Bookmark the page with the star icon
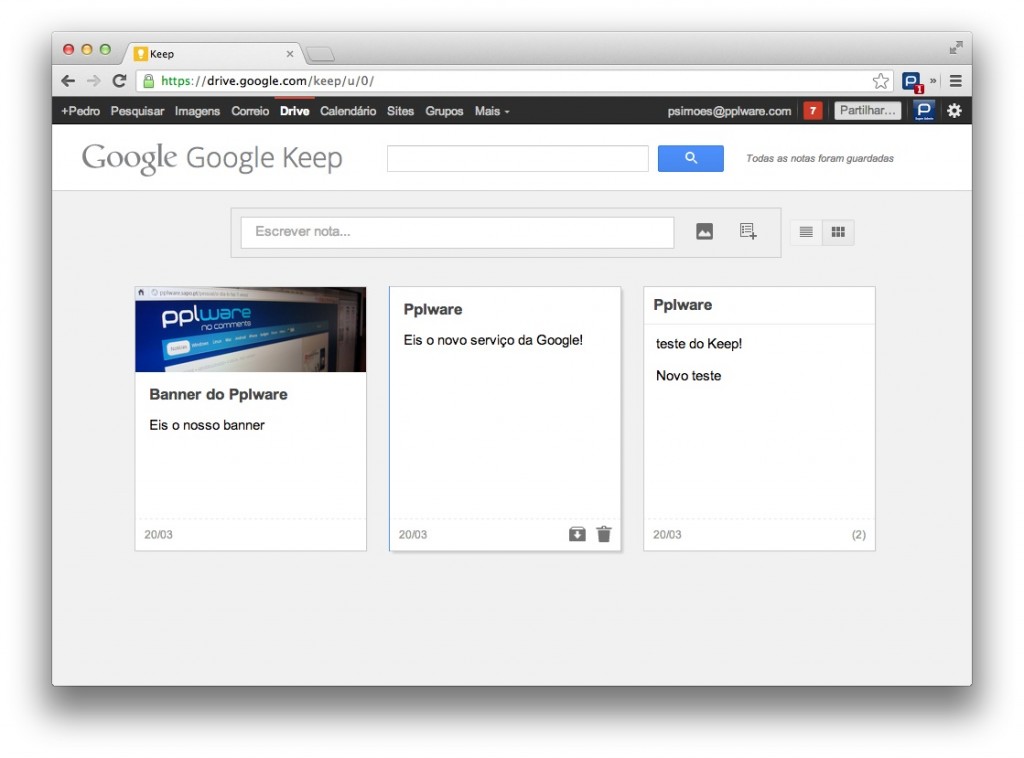The width and height of the screenshot is (1024, 758). (880, 81)
